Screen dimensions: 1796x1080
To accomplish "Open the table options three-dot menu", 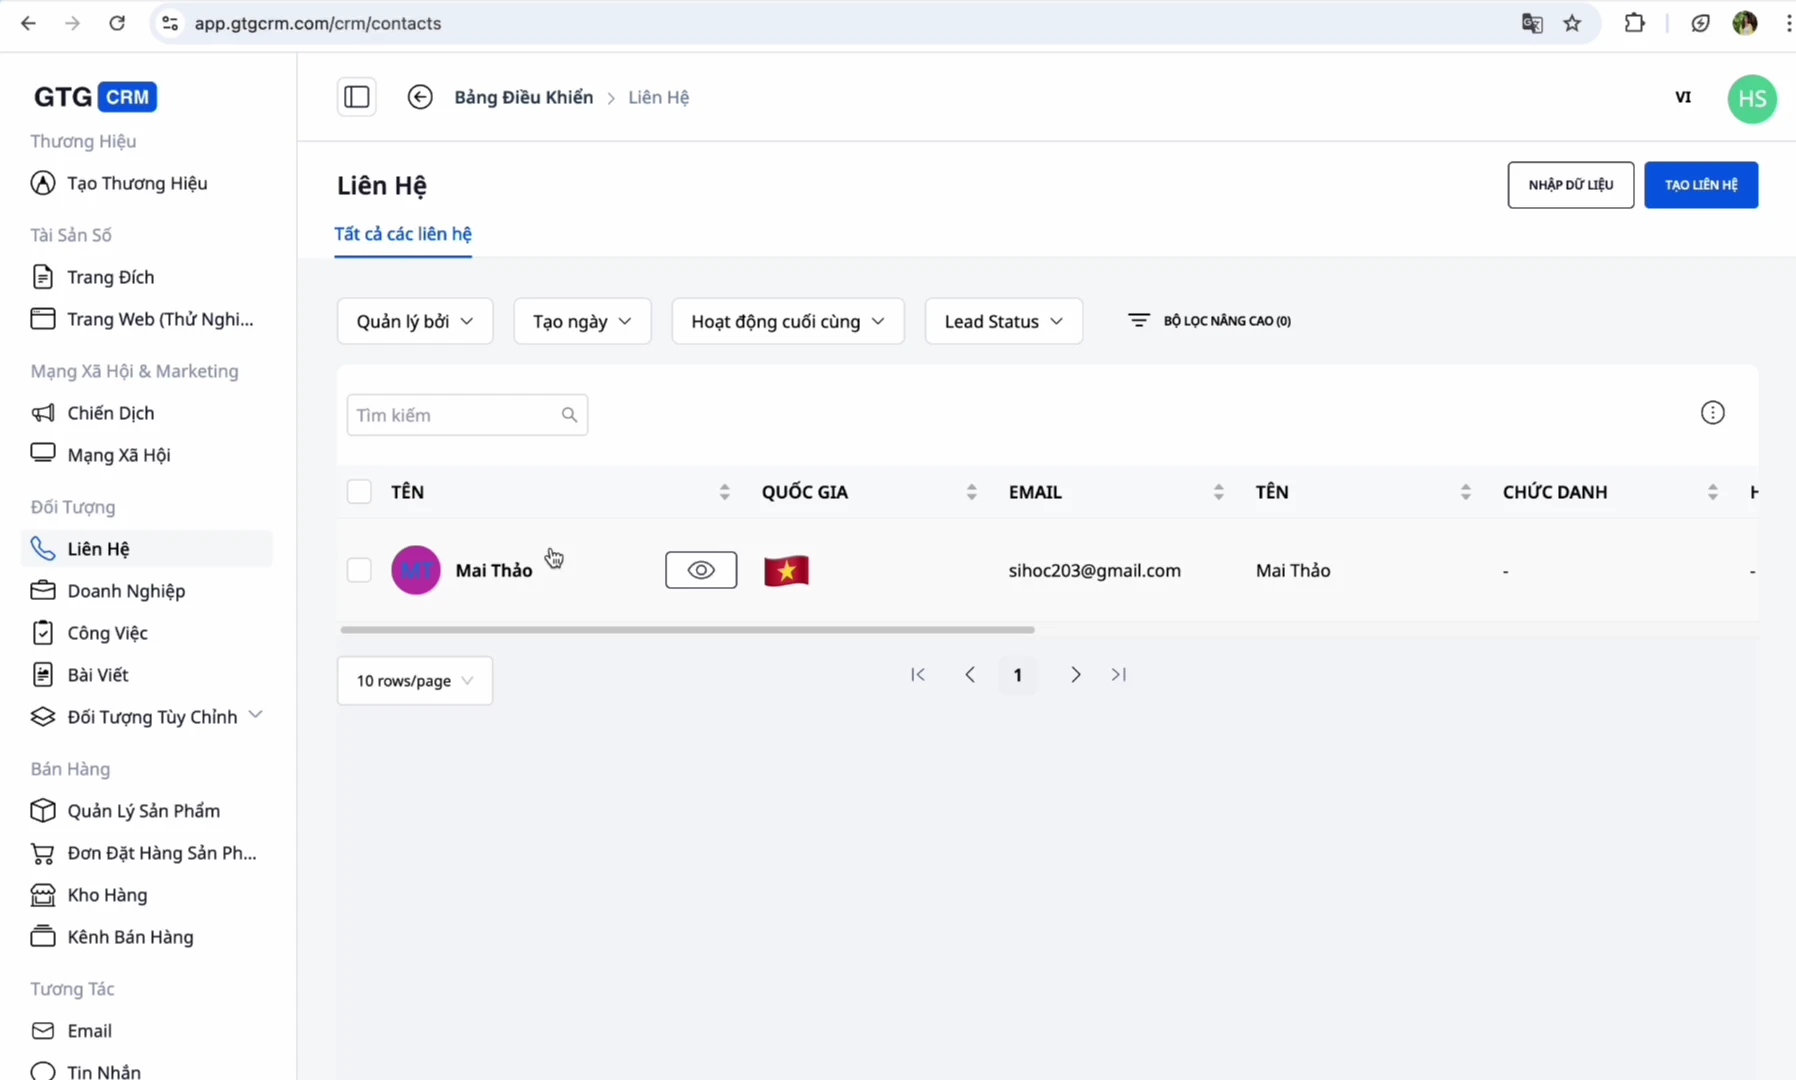I will coord(1712,412).
